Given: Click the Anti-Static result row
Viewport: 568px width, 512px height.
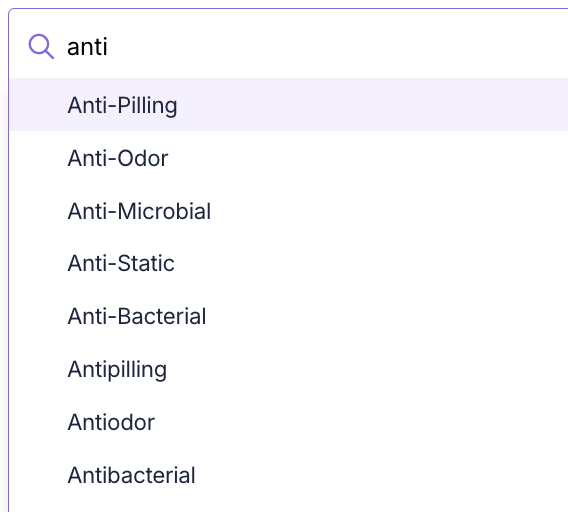Looking at the screenshot, I should pyautogui.click(x=289, y=263).
